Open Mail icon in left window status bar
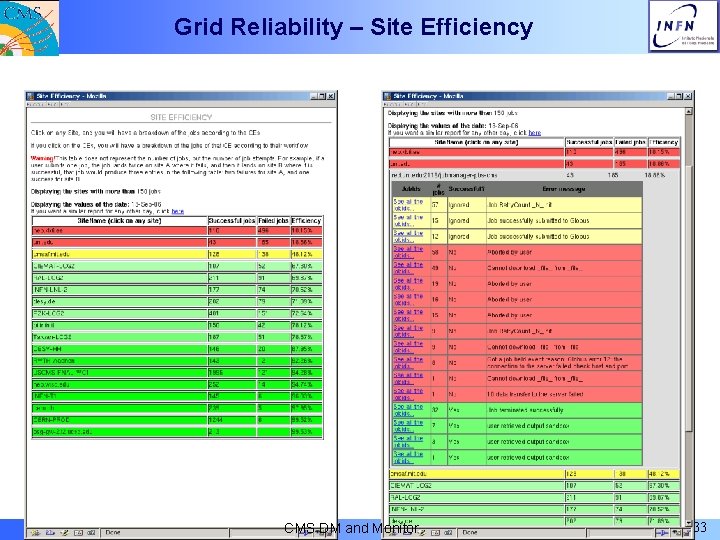Viewport: 720px width, 540px height. 50,533
